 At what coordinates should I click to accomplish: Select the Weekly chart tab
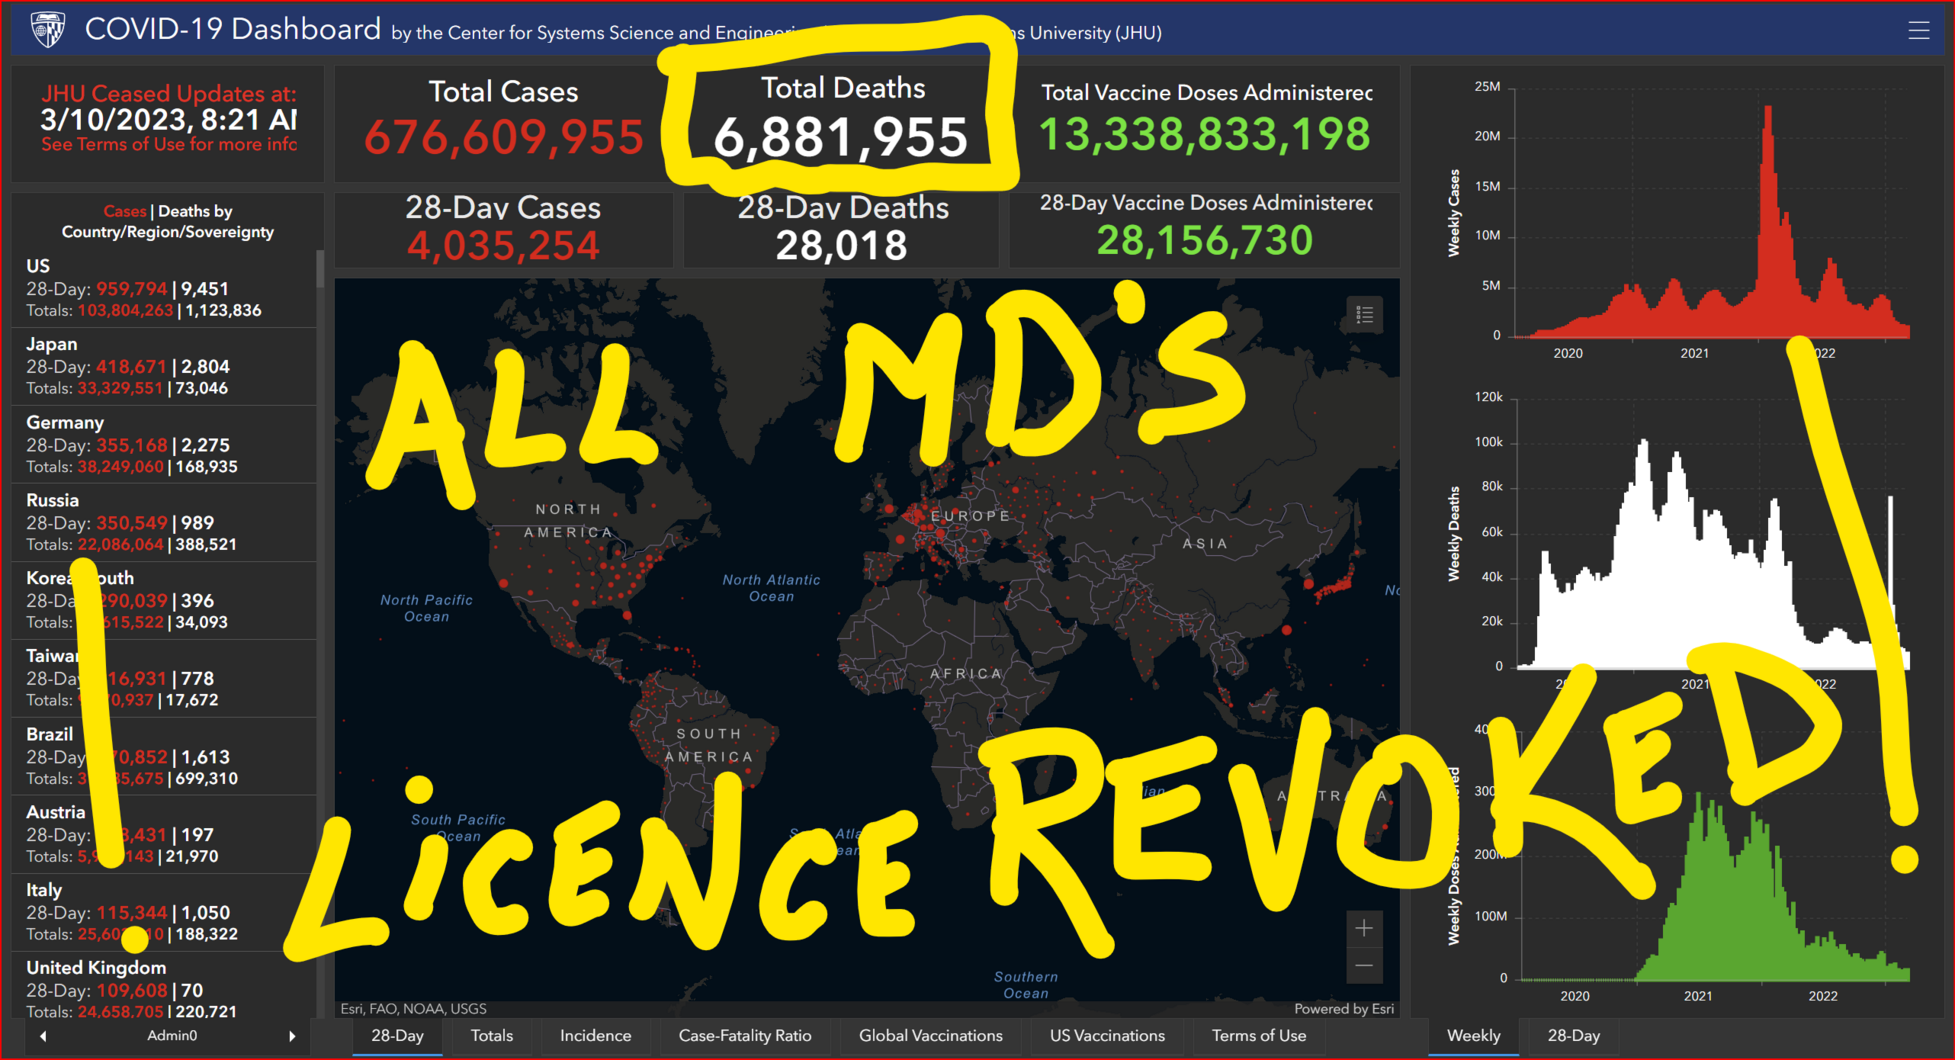1473,1036
